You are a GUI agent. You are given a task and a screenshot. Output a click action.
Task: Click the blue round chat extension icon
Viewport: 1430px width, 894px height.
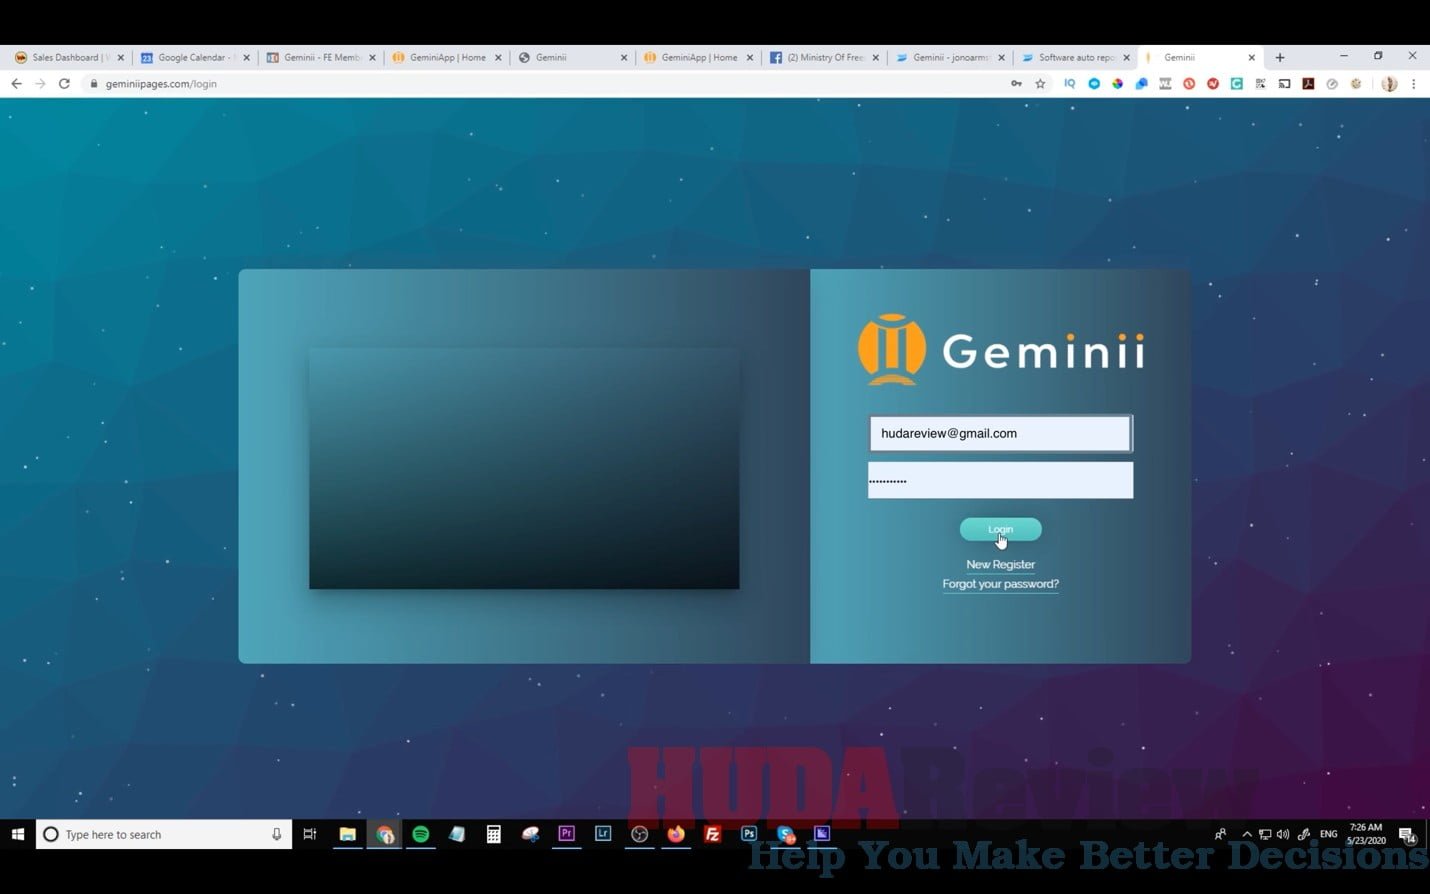tap(1094, 84)
